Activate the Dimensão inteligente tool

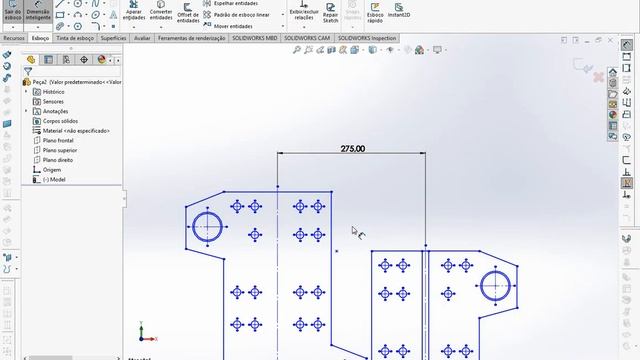[x=38, y=11]
